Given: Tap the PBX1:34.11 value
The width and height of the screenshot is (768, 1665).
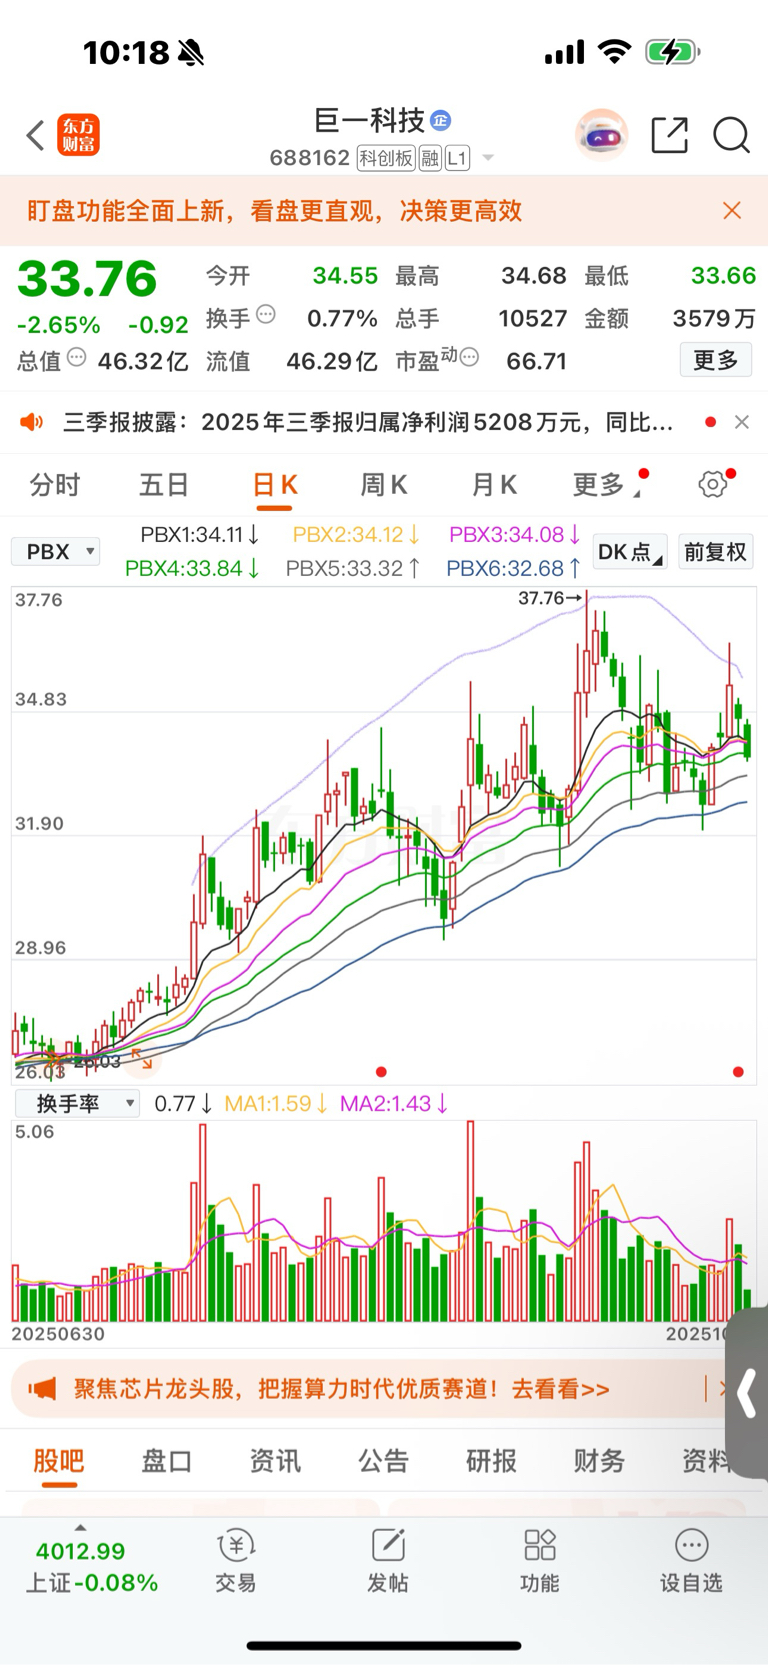Looking at the screenshot, I should [x=200, y=535].
